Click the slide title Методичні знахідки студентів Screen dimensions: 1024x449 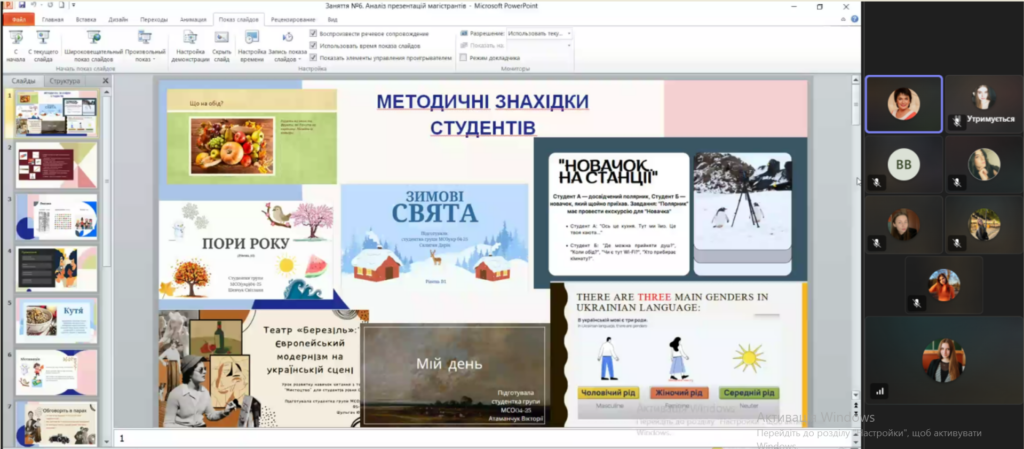pos(482,114)
